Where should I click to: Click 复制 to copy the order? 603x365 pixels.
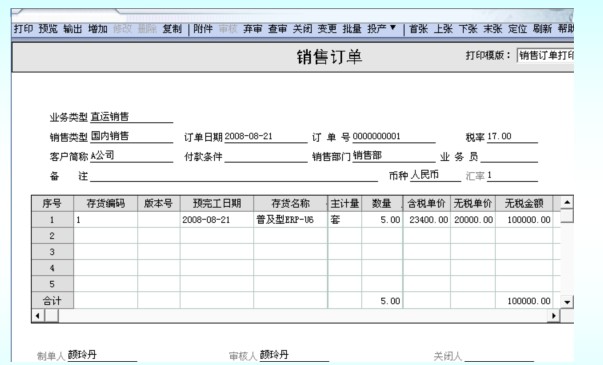click(x=172, y=29)
